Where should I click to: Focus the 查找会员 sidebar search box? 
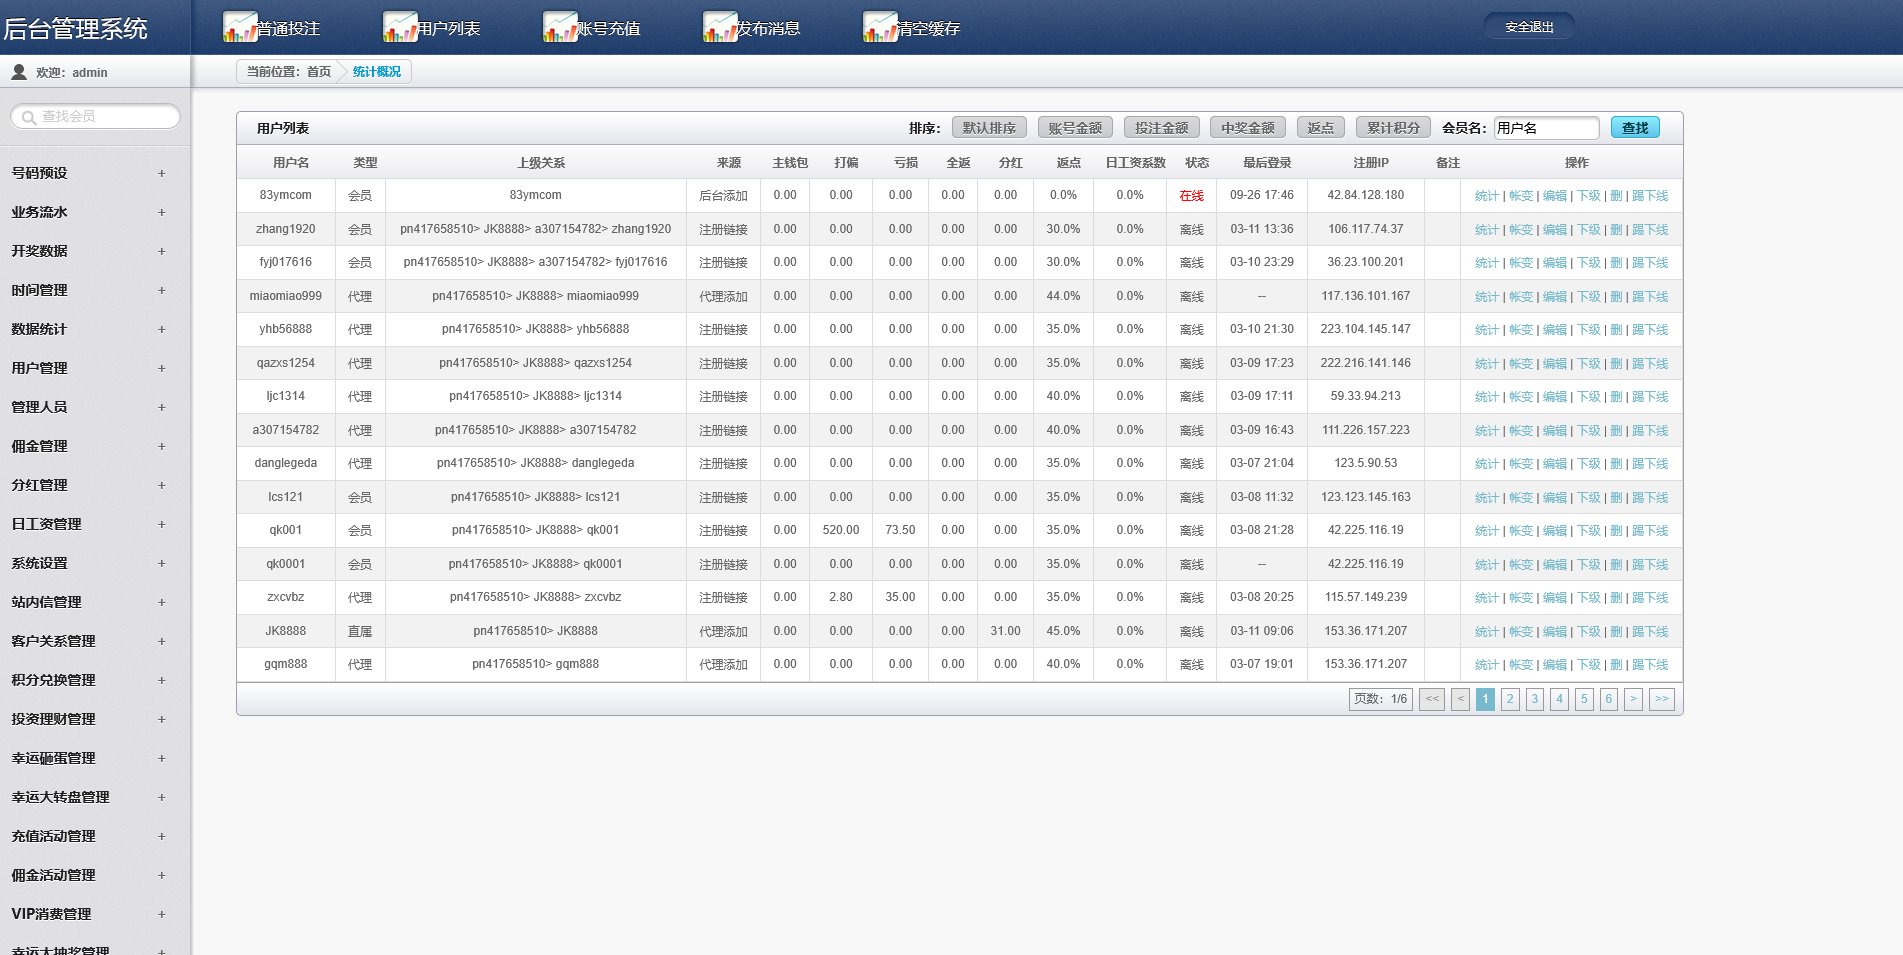coord(96,117)
